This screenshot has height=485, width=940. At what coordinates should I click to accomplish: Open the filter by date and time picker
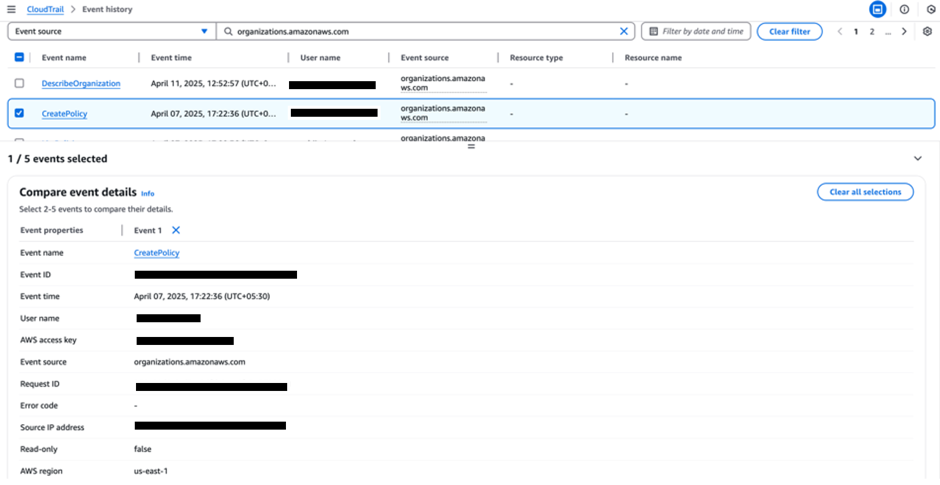(696, 32)
